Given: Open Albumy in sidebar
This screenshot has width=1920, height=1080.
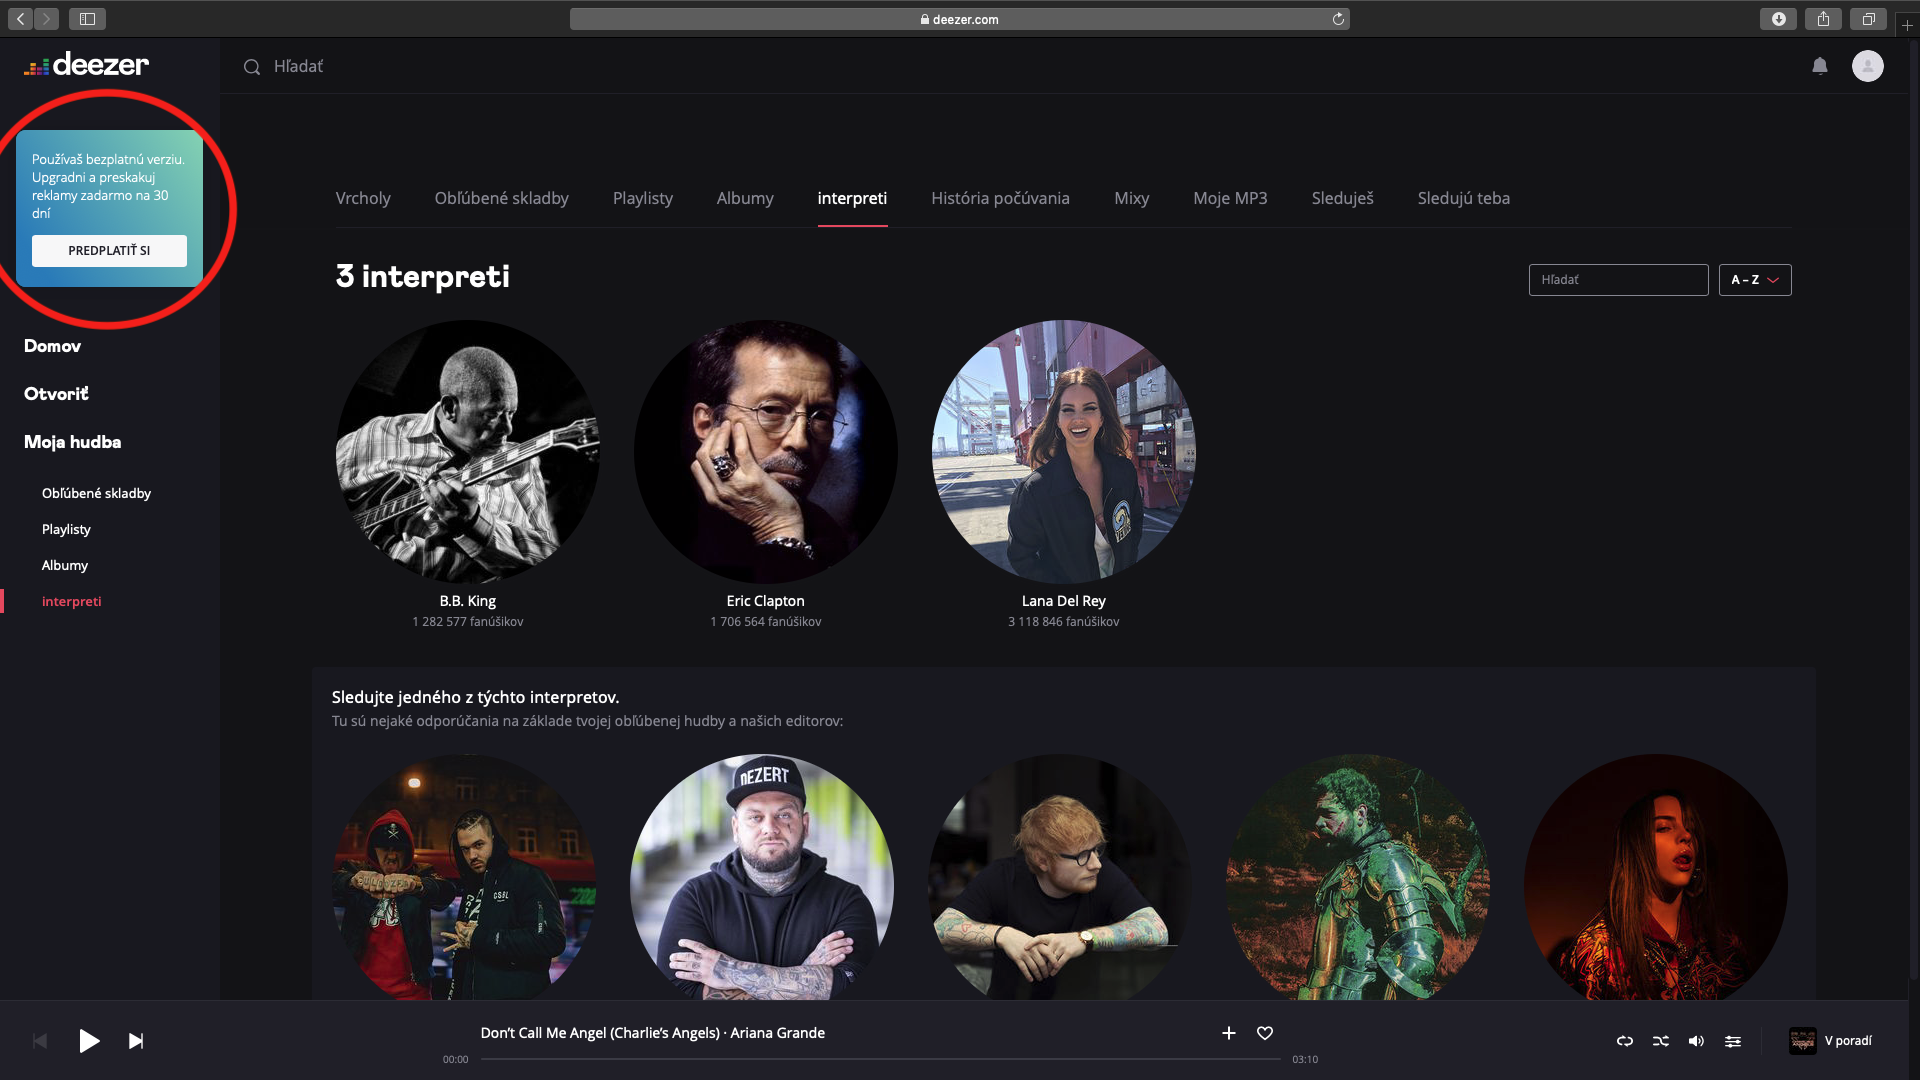Looking at the screenshot, I should 65,565.
